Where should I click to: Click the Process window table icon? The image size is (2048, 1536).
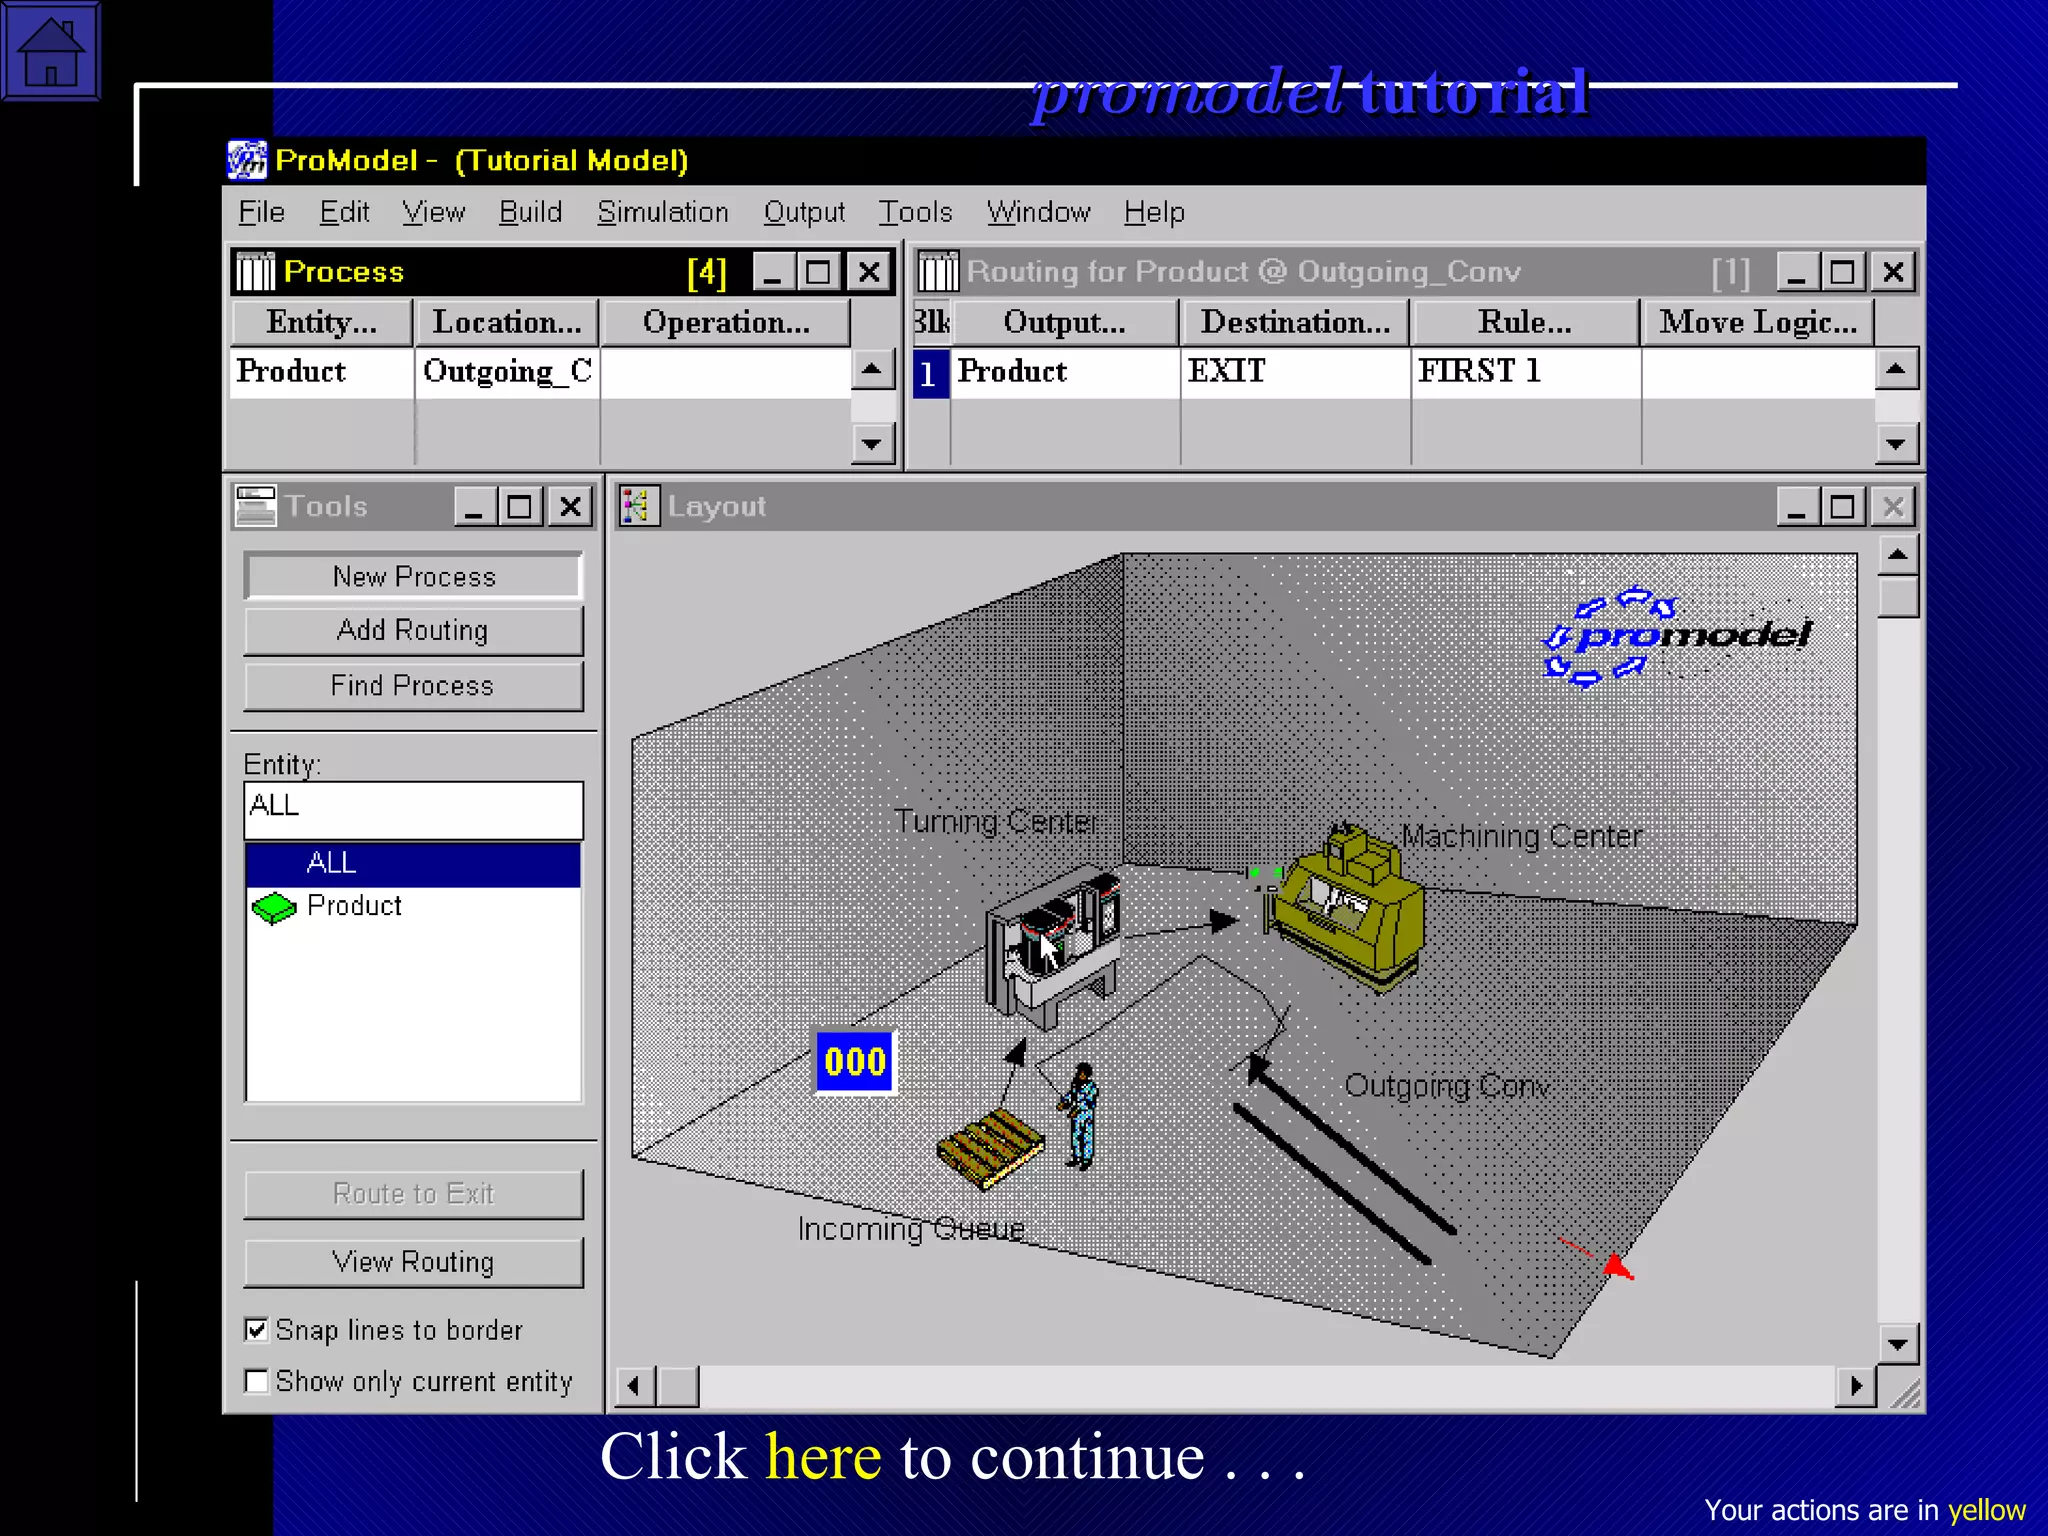256,271
